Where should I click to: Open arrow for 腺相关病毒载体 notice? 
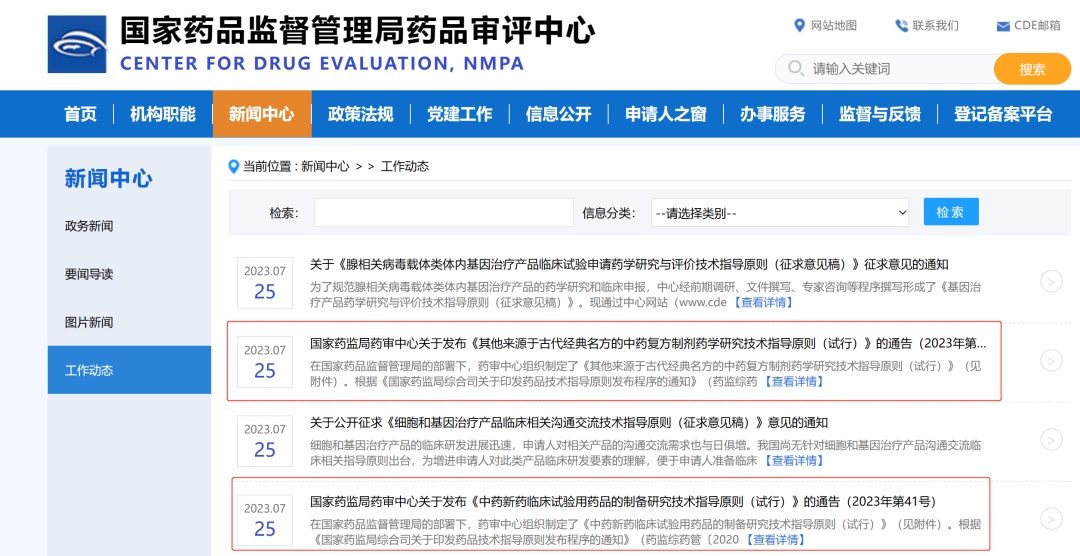pyautogui.click(x=1051, y=281)
